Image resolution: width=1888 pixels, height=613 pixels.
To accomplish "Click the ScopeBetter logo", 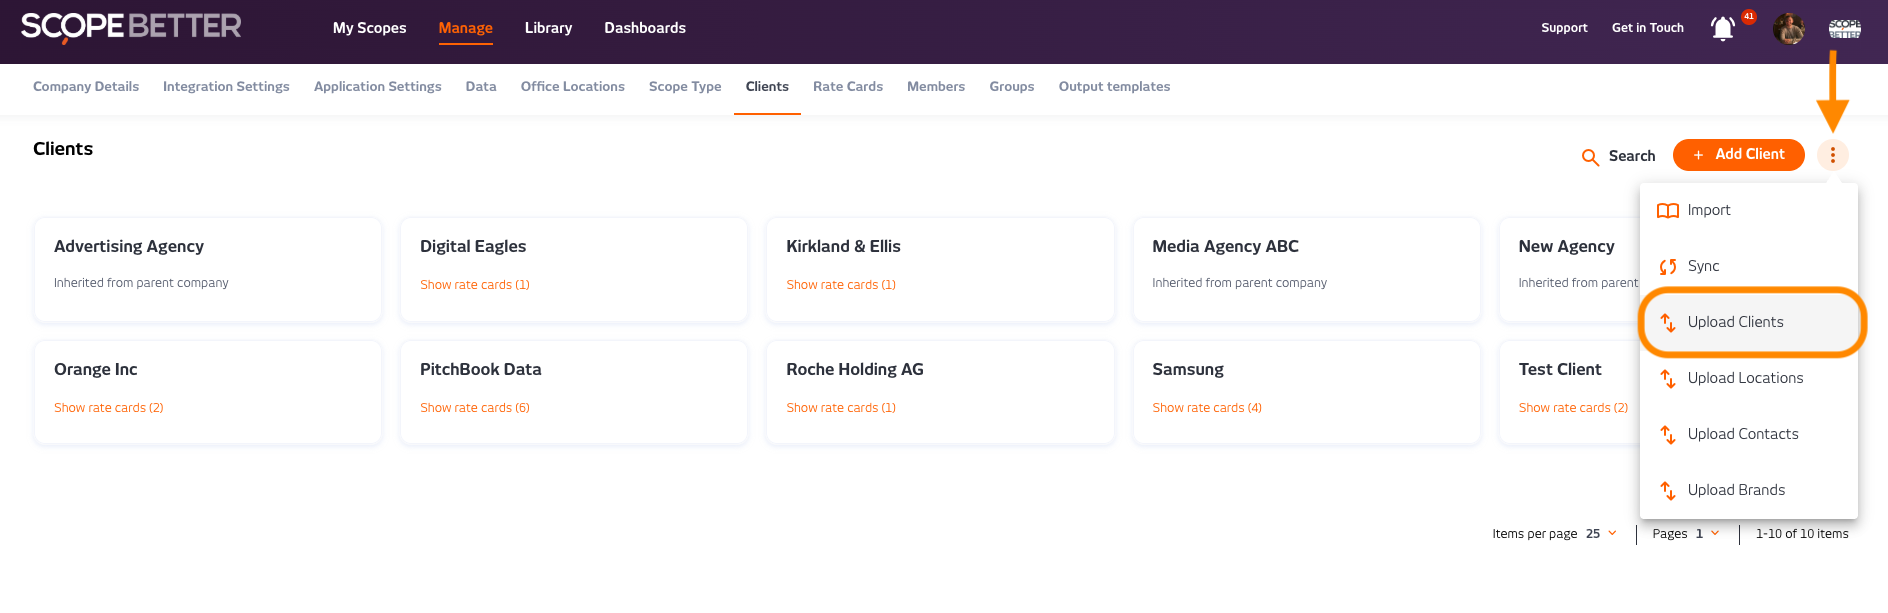I will (x=131, y=27).
